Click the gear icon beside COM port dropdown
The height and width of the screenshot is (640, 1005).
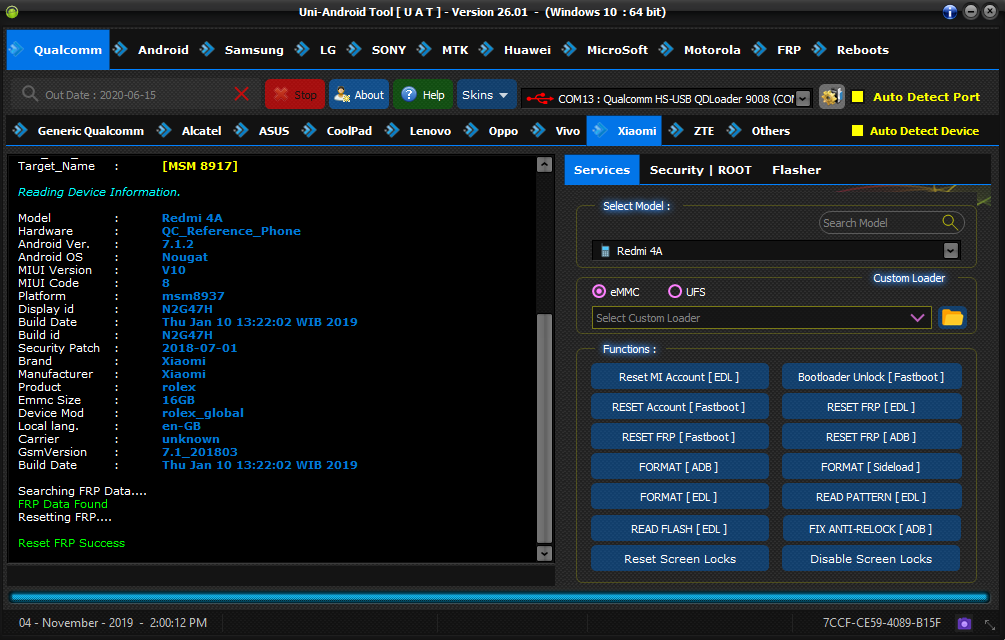point(831,96)
